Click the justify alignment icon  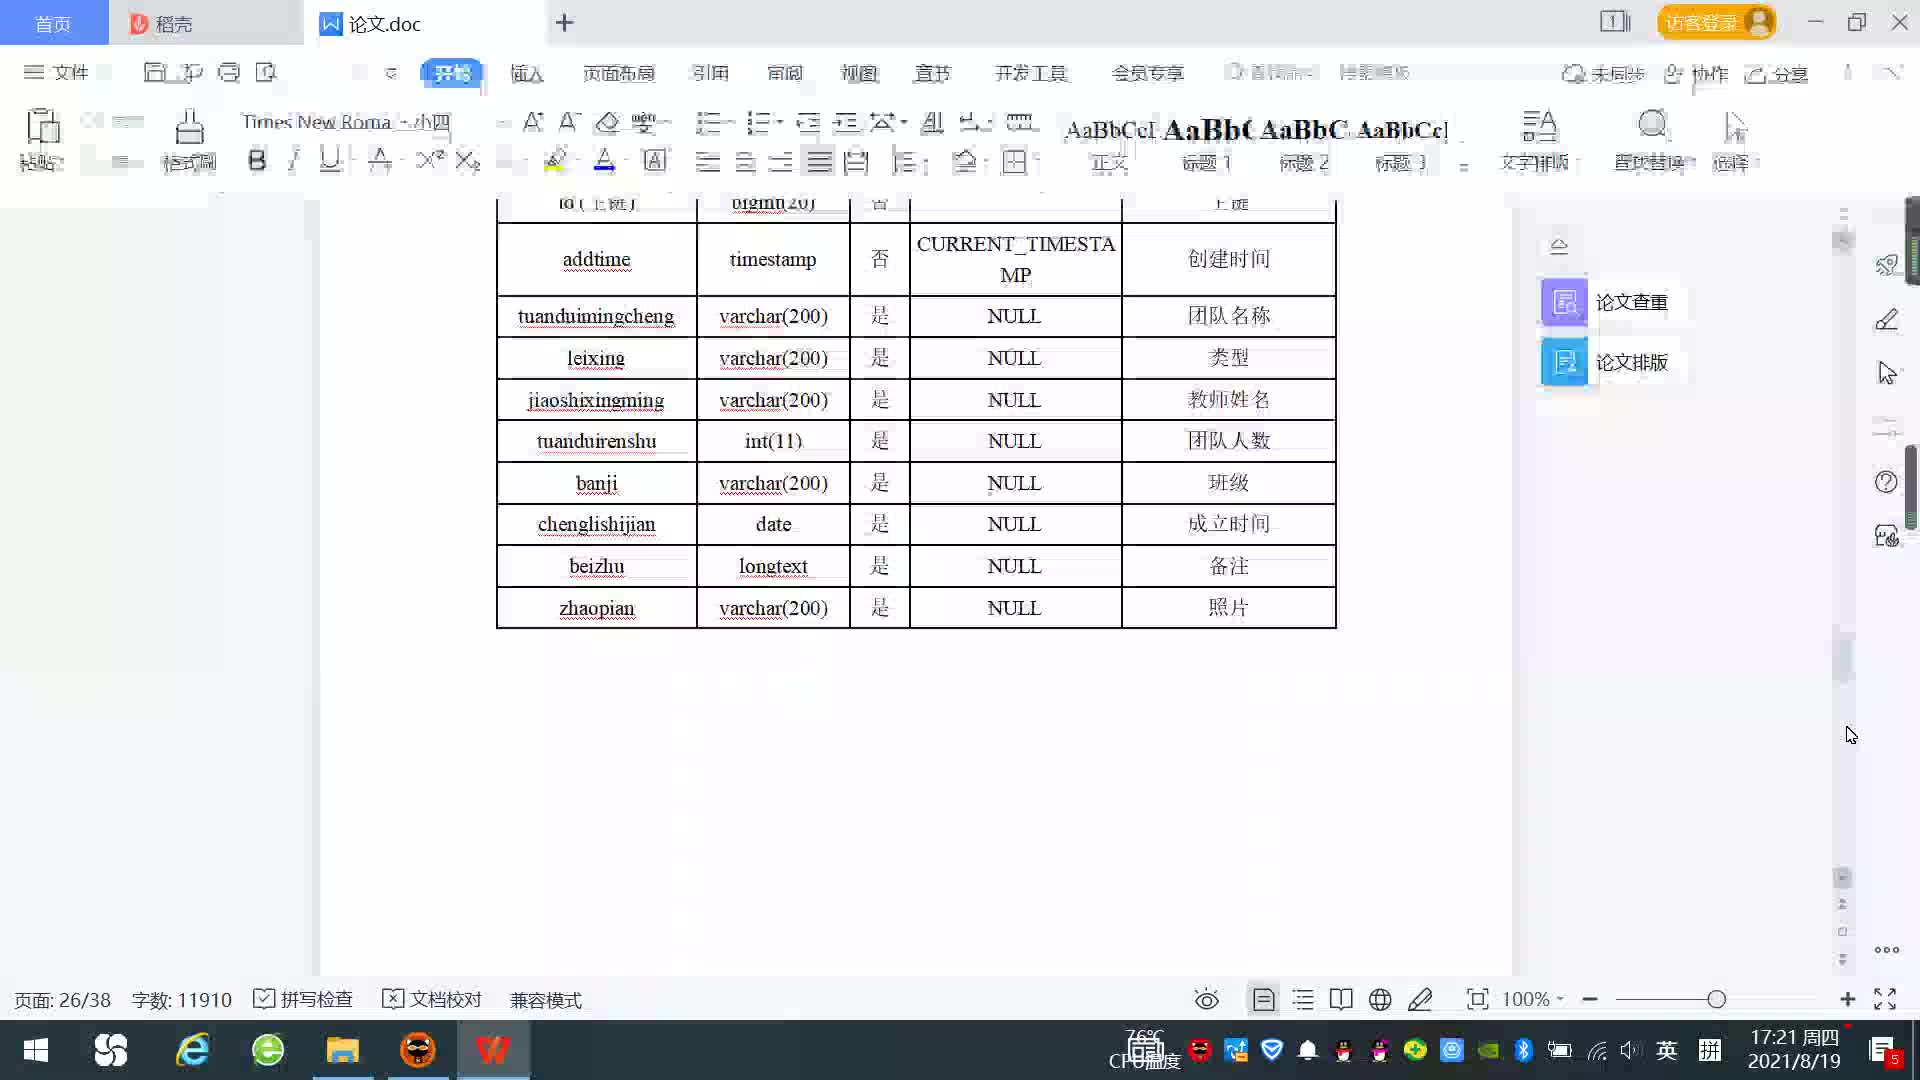(x=819, y=161)
